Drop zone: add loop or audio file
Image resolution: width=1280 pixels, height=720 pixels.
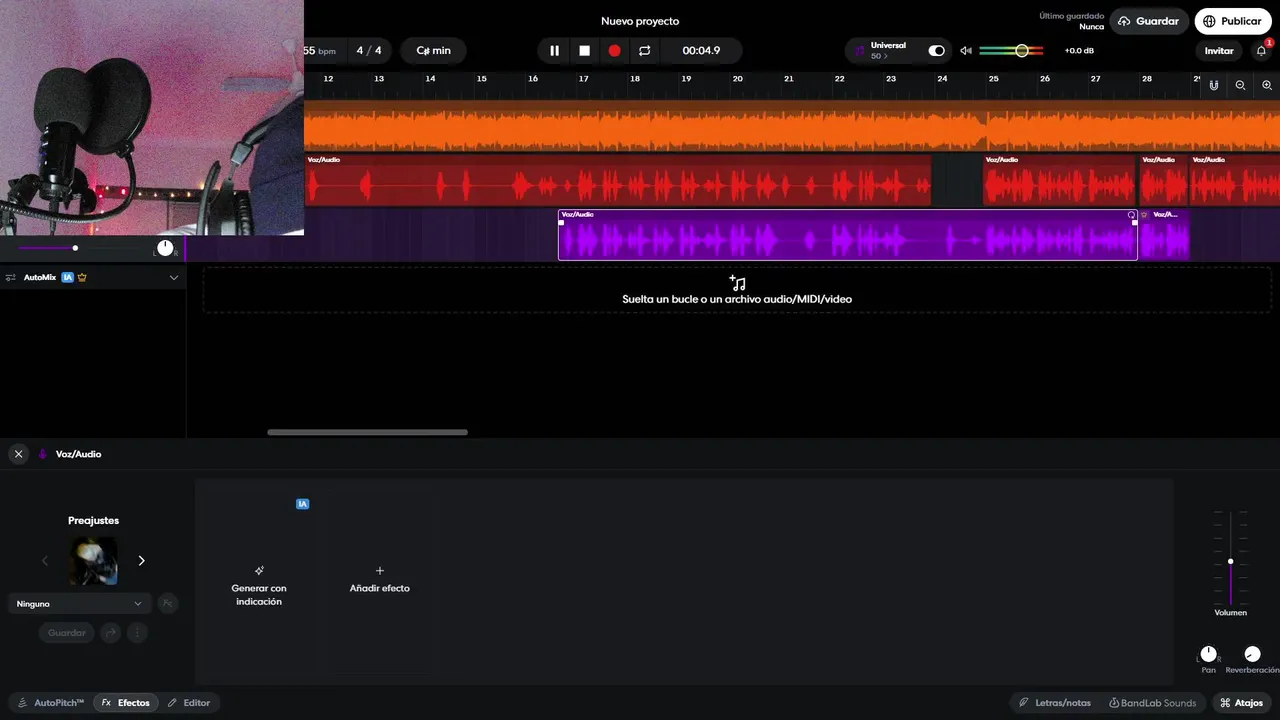[737, 290]
